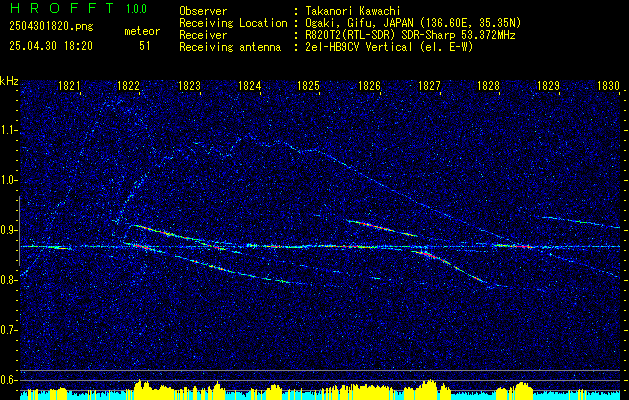Screen dimensions: 629x400
Task: Click the 1823 time marker
Action: click(189, 85)
